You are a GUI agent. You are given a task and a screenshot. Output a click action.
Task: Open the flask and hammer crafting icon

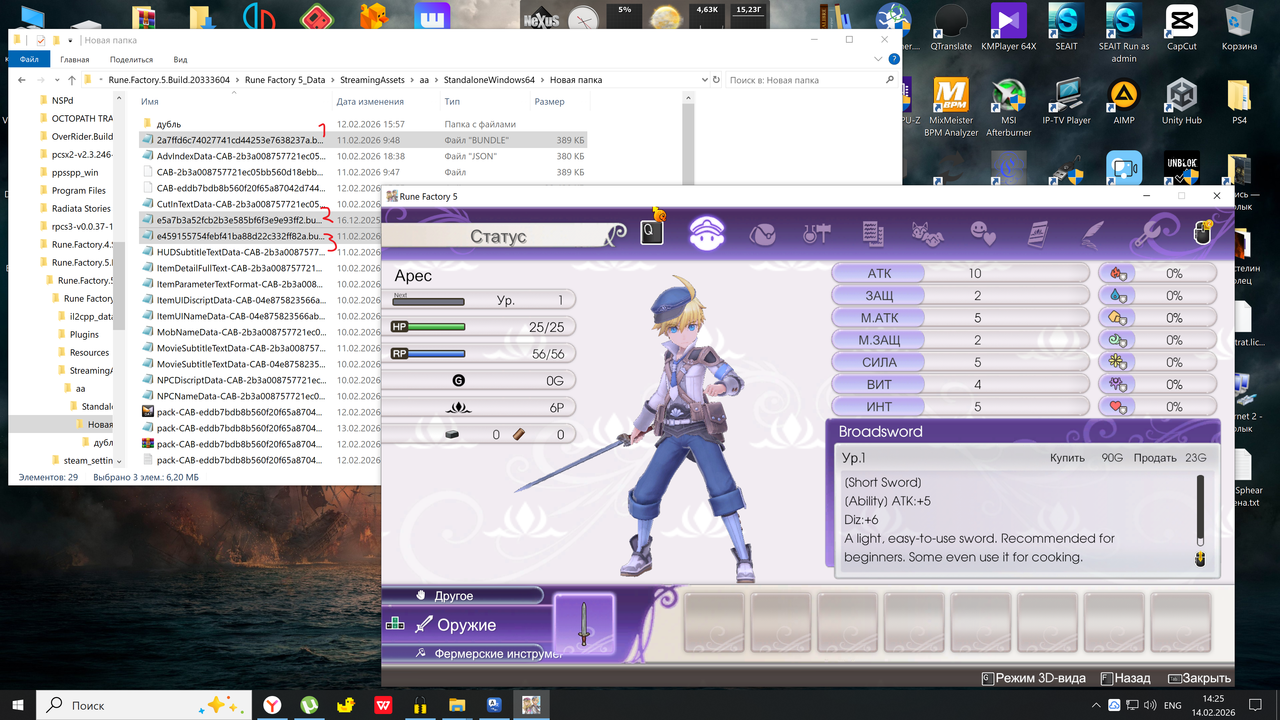tap(817, 234)
